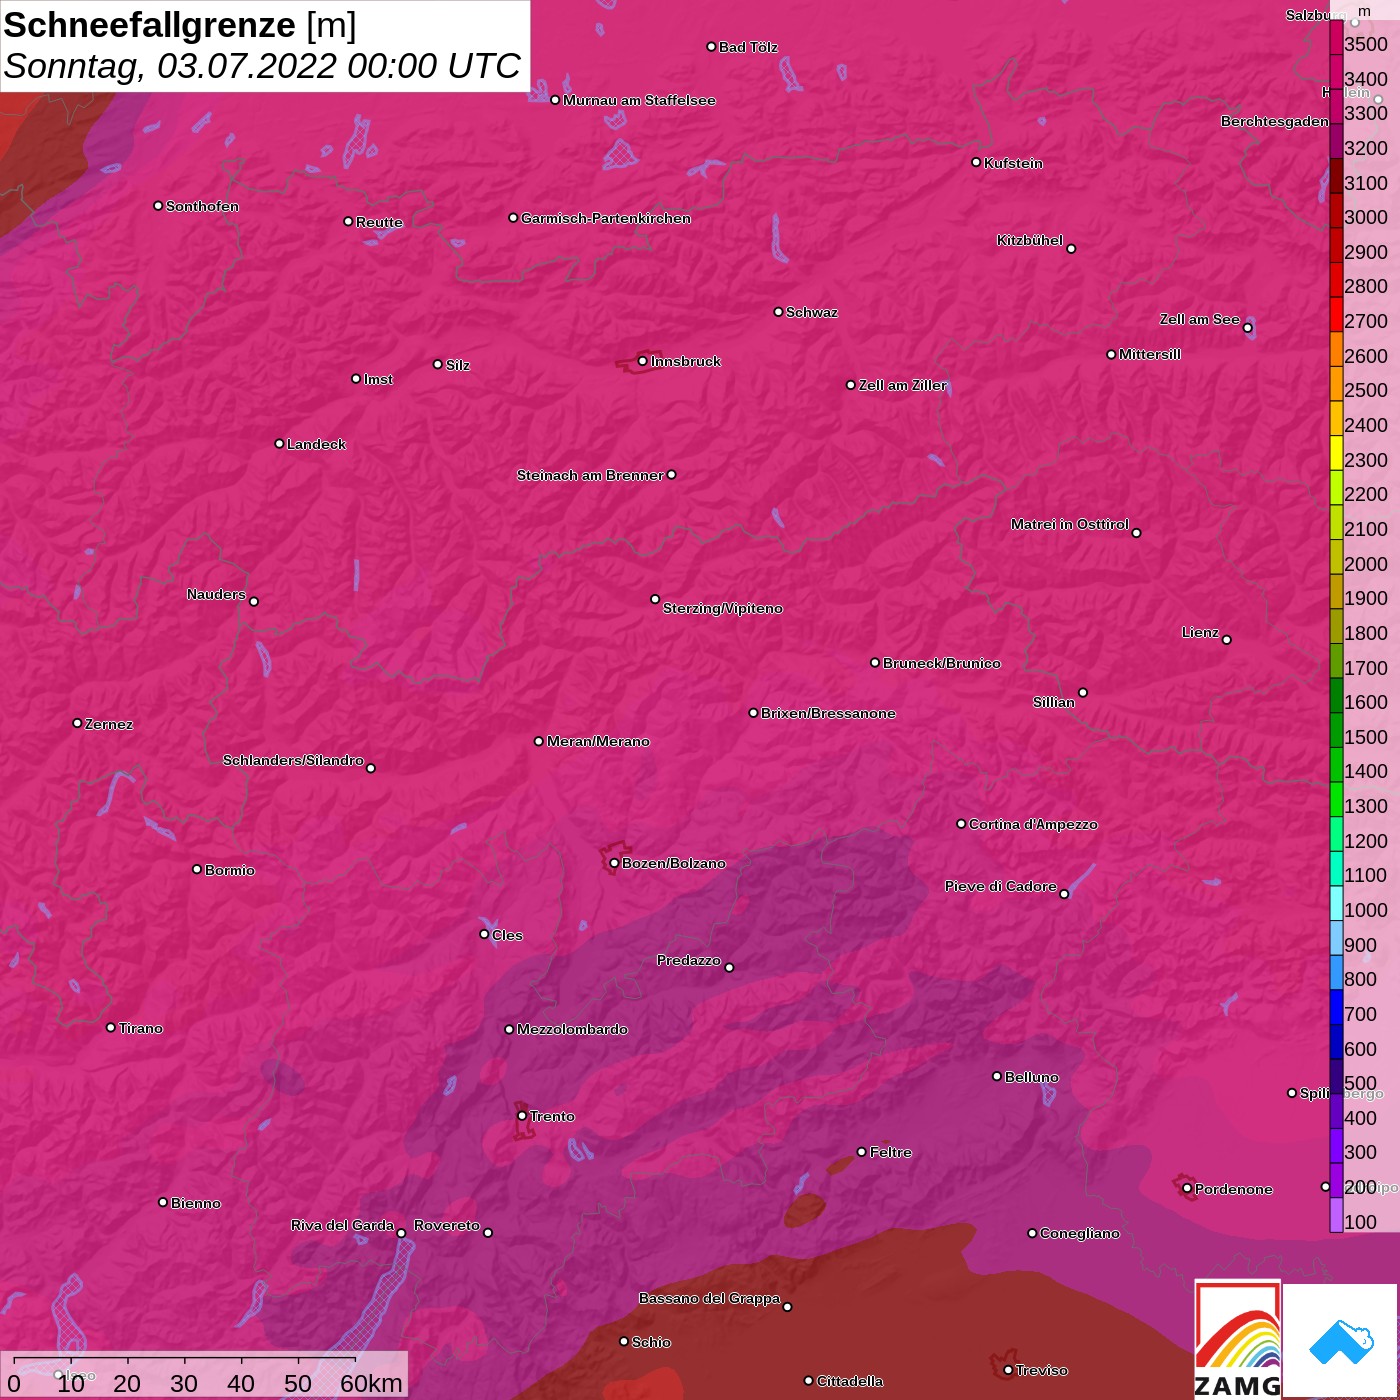Click the Zernez label
This screenshot has width=1400, height=1400.
pos(109,724)
